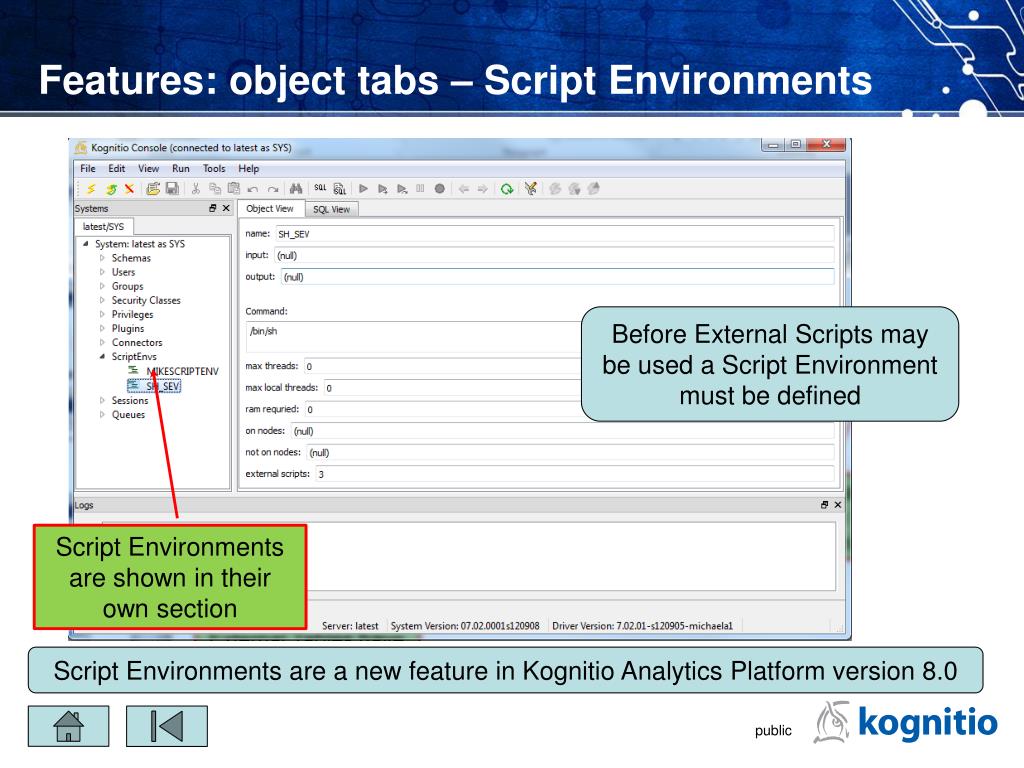Click the second greyed globe icon
The height and width of the screenshot is (768, 1024).
575,189
